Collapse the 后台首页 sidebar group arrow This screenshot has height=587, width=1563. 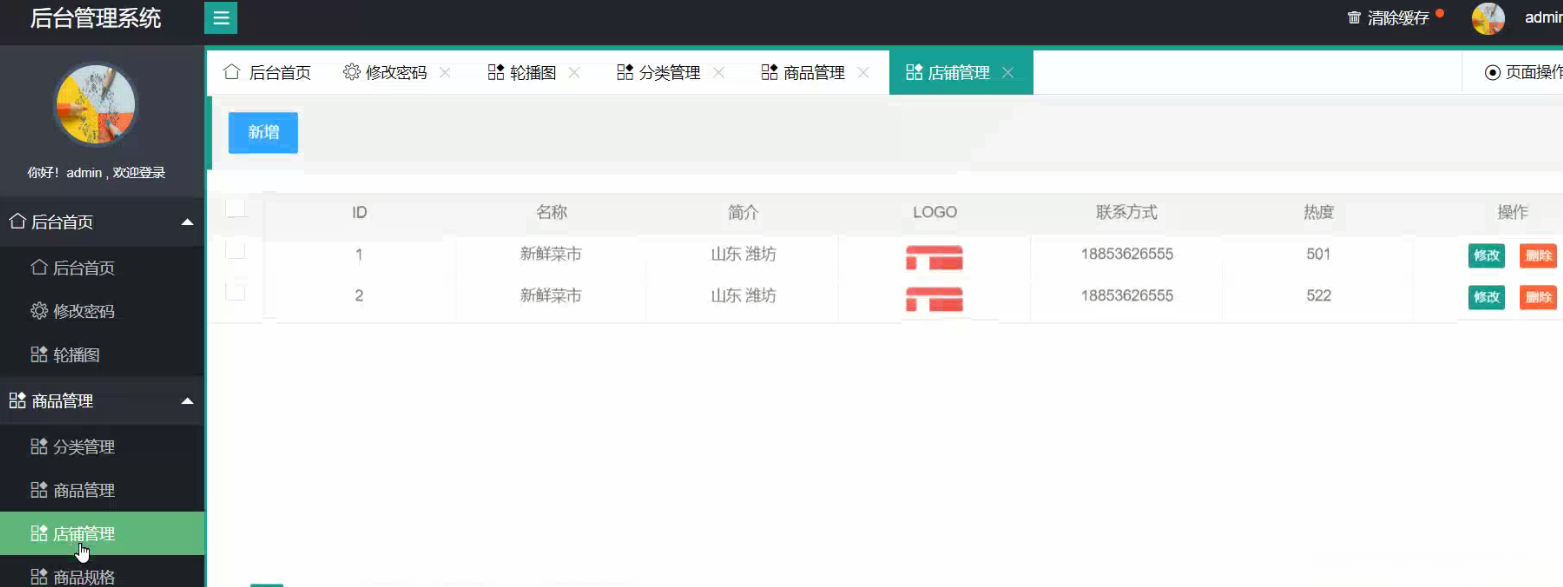pos(187,221)
